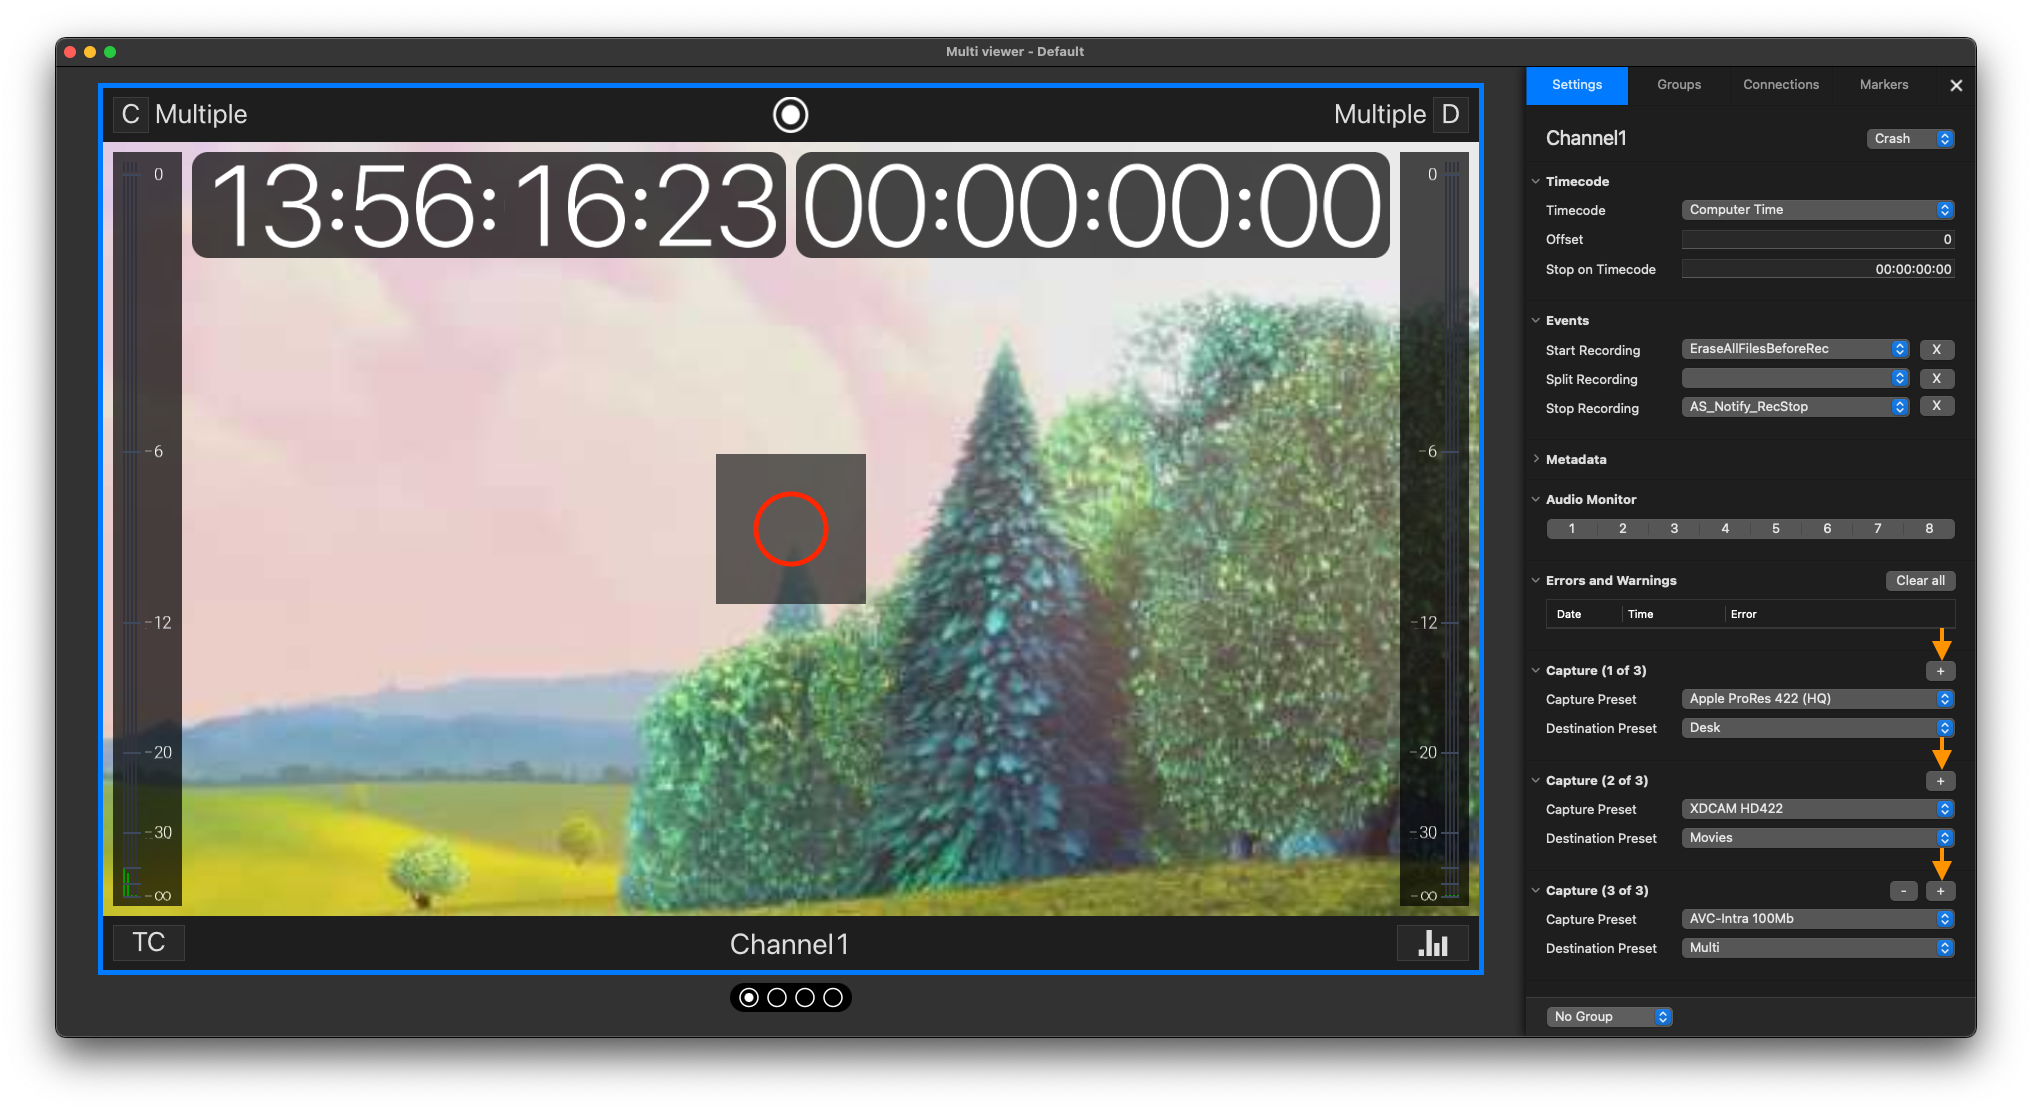Toggle audio monitor channel 1

click(x=1571, y=529)
